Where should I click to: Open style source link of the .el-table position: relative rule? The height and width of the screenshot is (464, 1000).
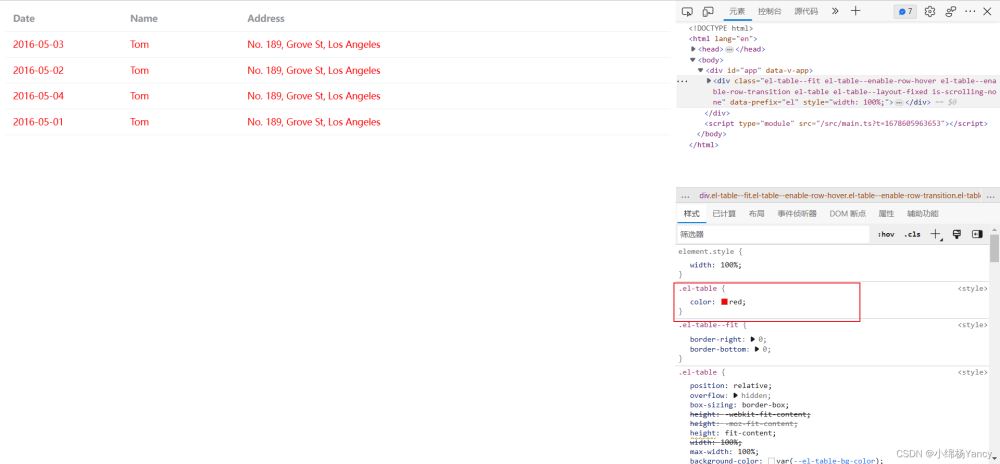[972, 372]
